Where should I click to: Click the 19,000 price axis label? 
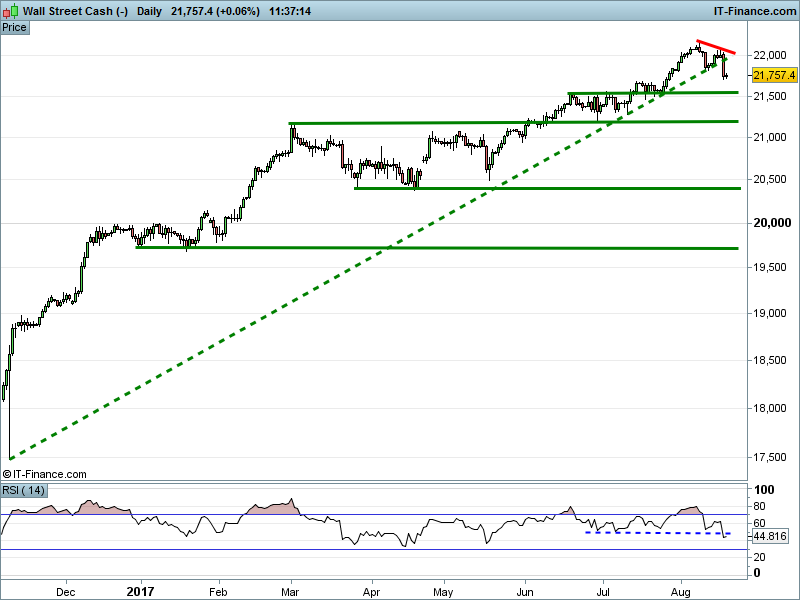(769, 313)
